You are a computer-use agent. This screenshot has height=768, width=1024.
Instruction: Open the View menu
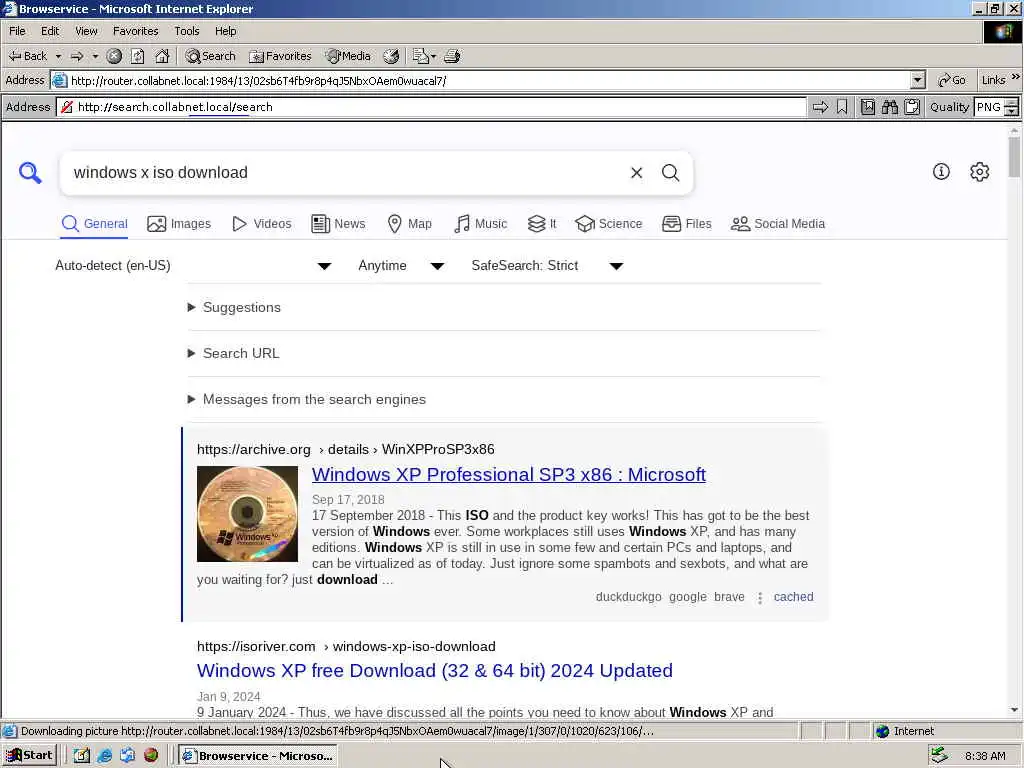pos(86,31)
